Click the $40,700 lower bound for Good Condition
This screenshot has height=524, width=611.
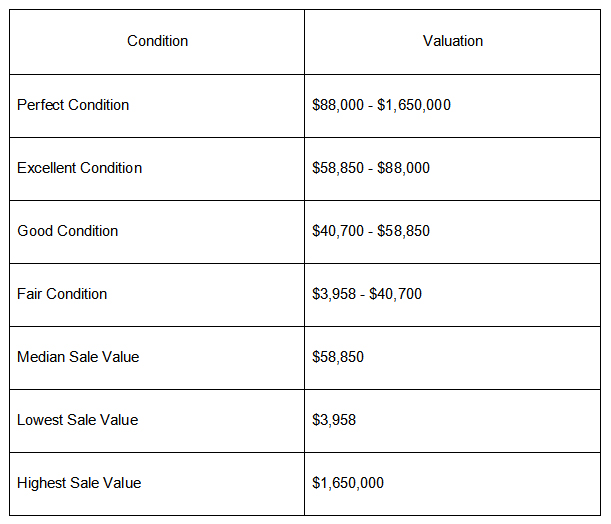click(x=338, y=231)
